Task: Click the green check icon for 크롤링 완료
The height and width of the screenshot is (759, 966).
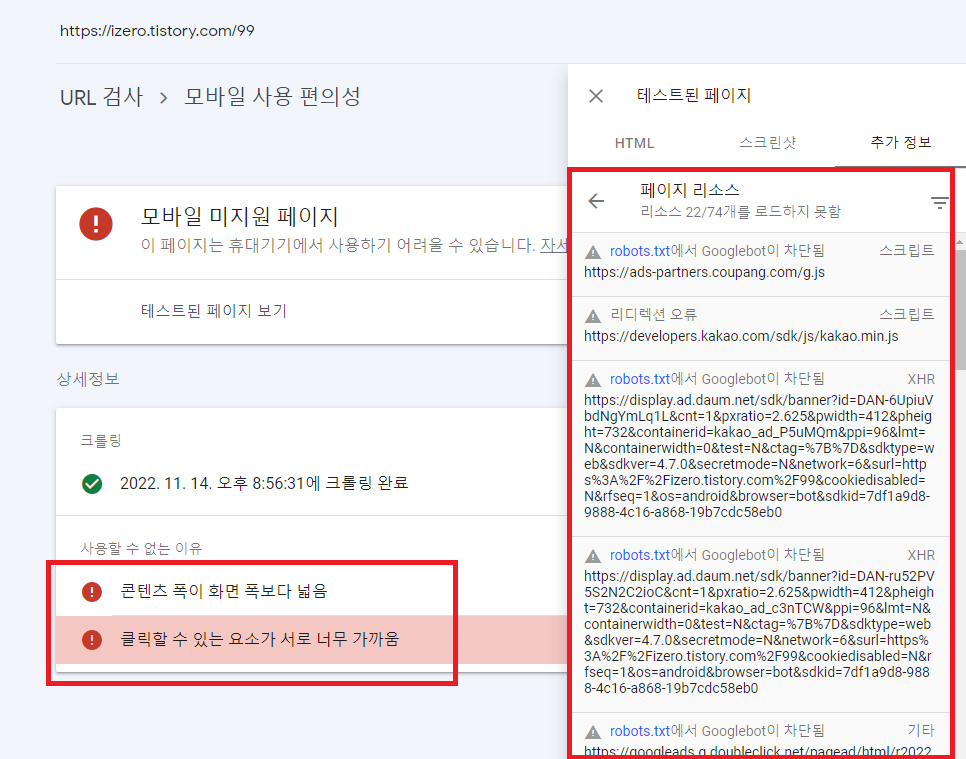Action: (92, 484)
